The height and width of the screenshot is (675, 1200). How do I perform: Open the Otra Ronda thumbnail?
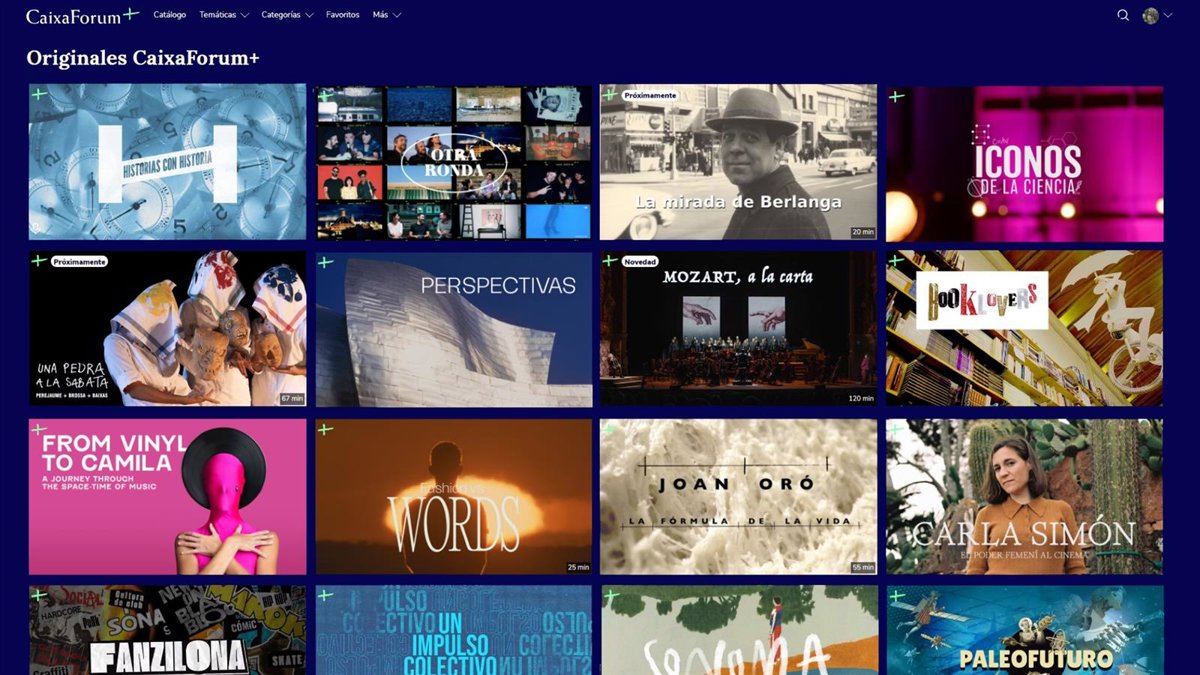[454, 162]
